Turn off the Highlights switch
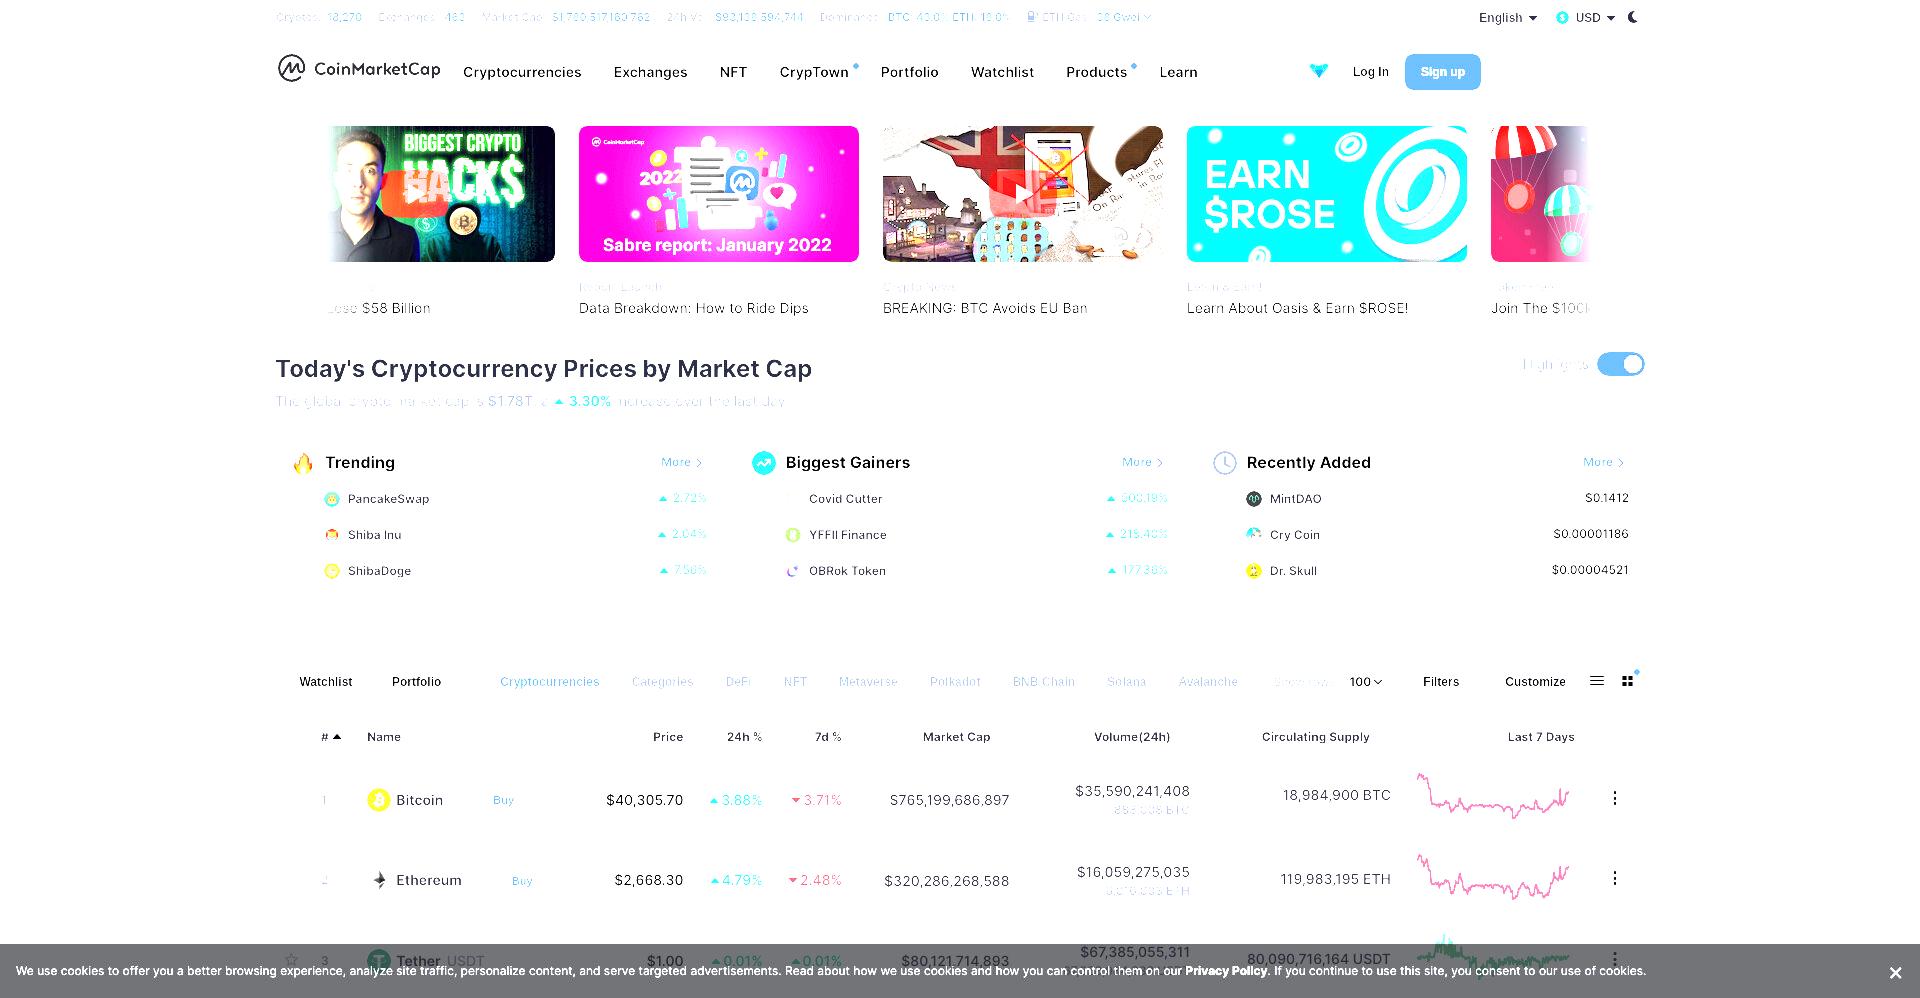 pyautogui.click(x=1620, y=365)
